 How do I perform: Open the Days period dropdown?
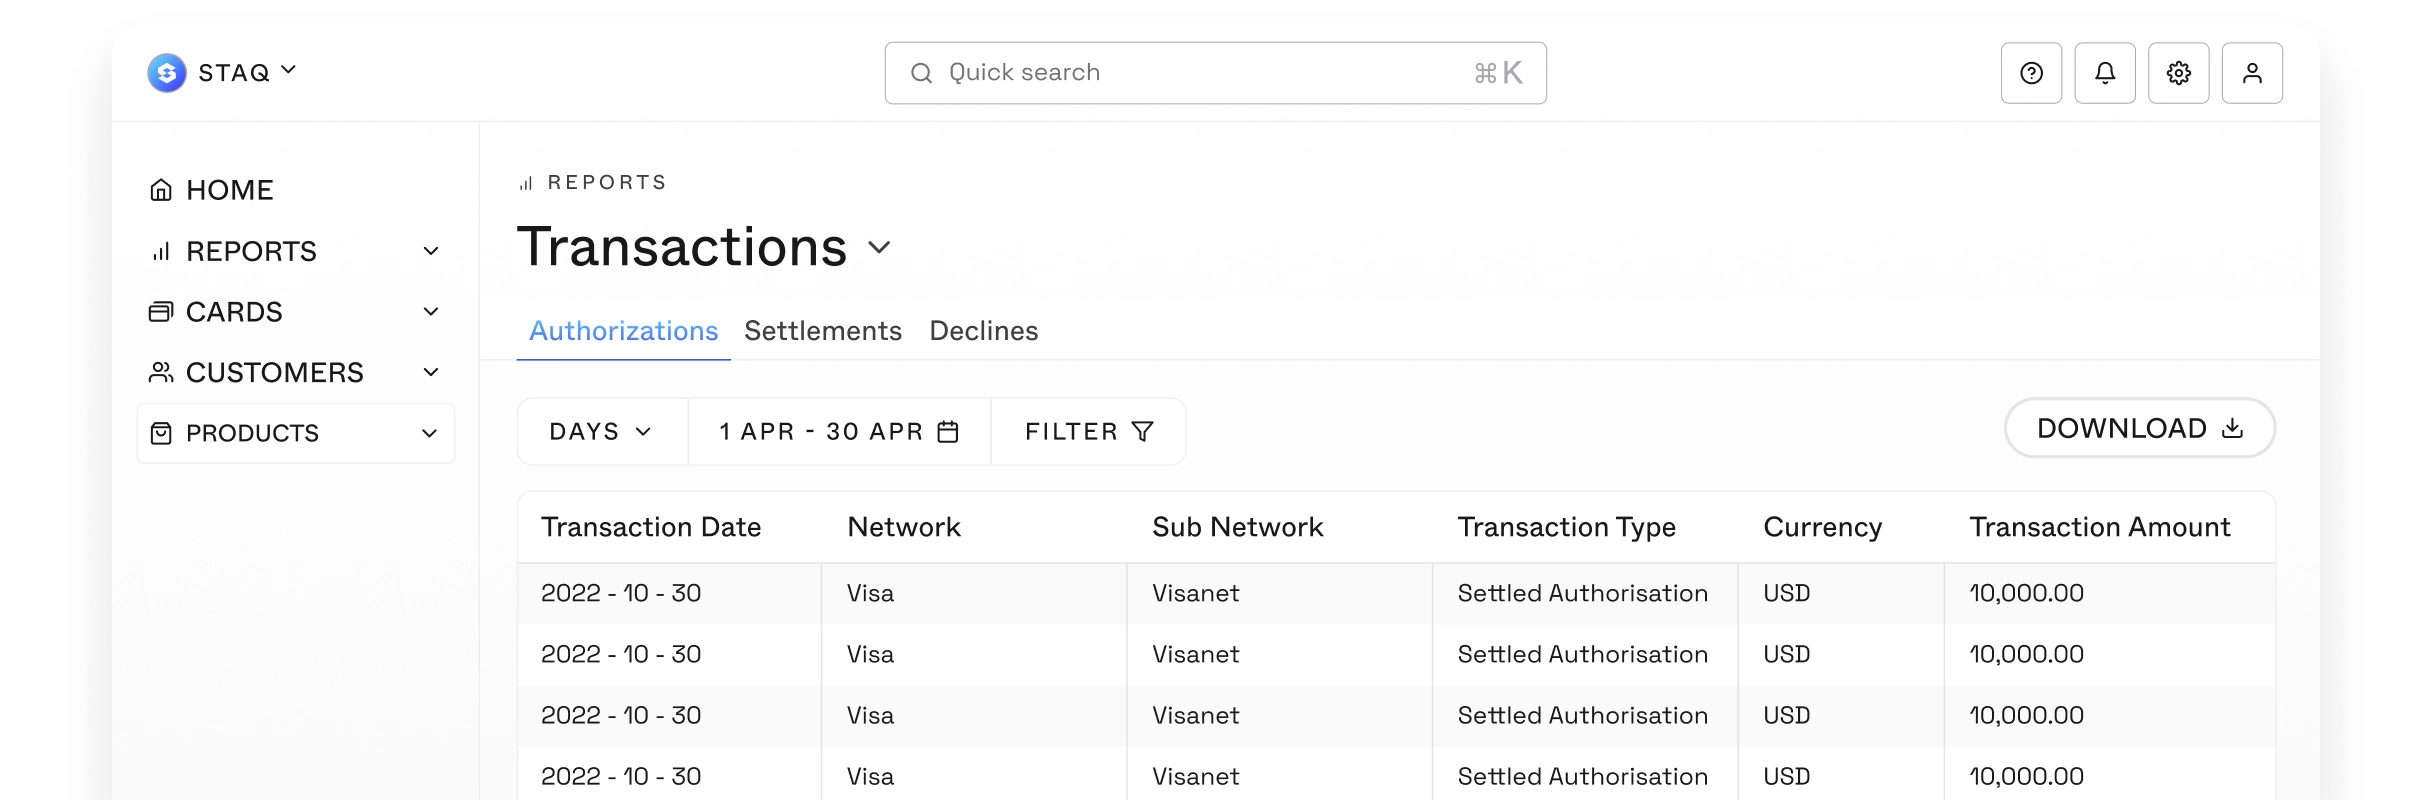click(x=601, y=432)
